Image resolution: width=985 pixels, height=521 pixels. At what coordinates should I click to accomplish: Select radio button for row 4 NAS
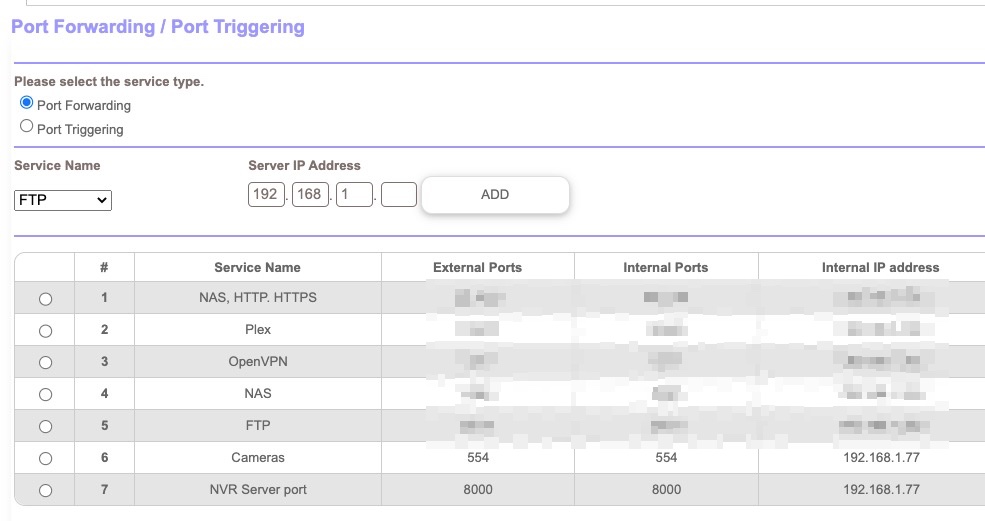pos(45,395)
